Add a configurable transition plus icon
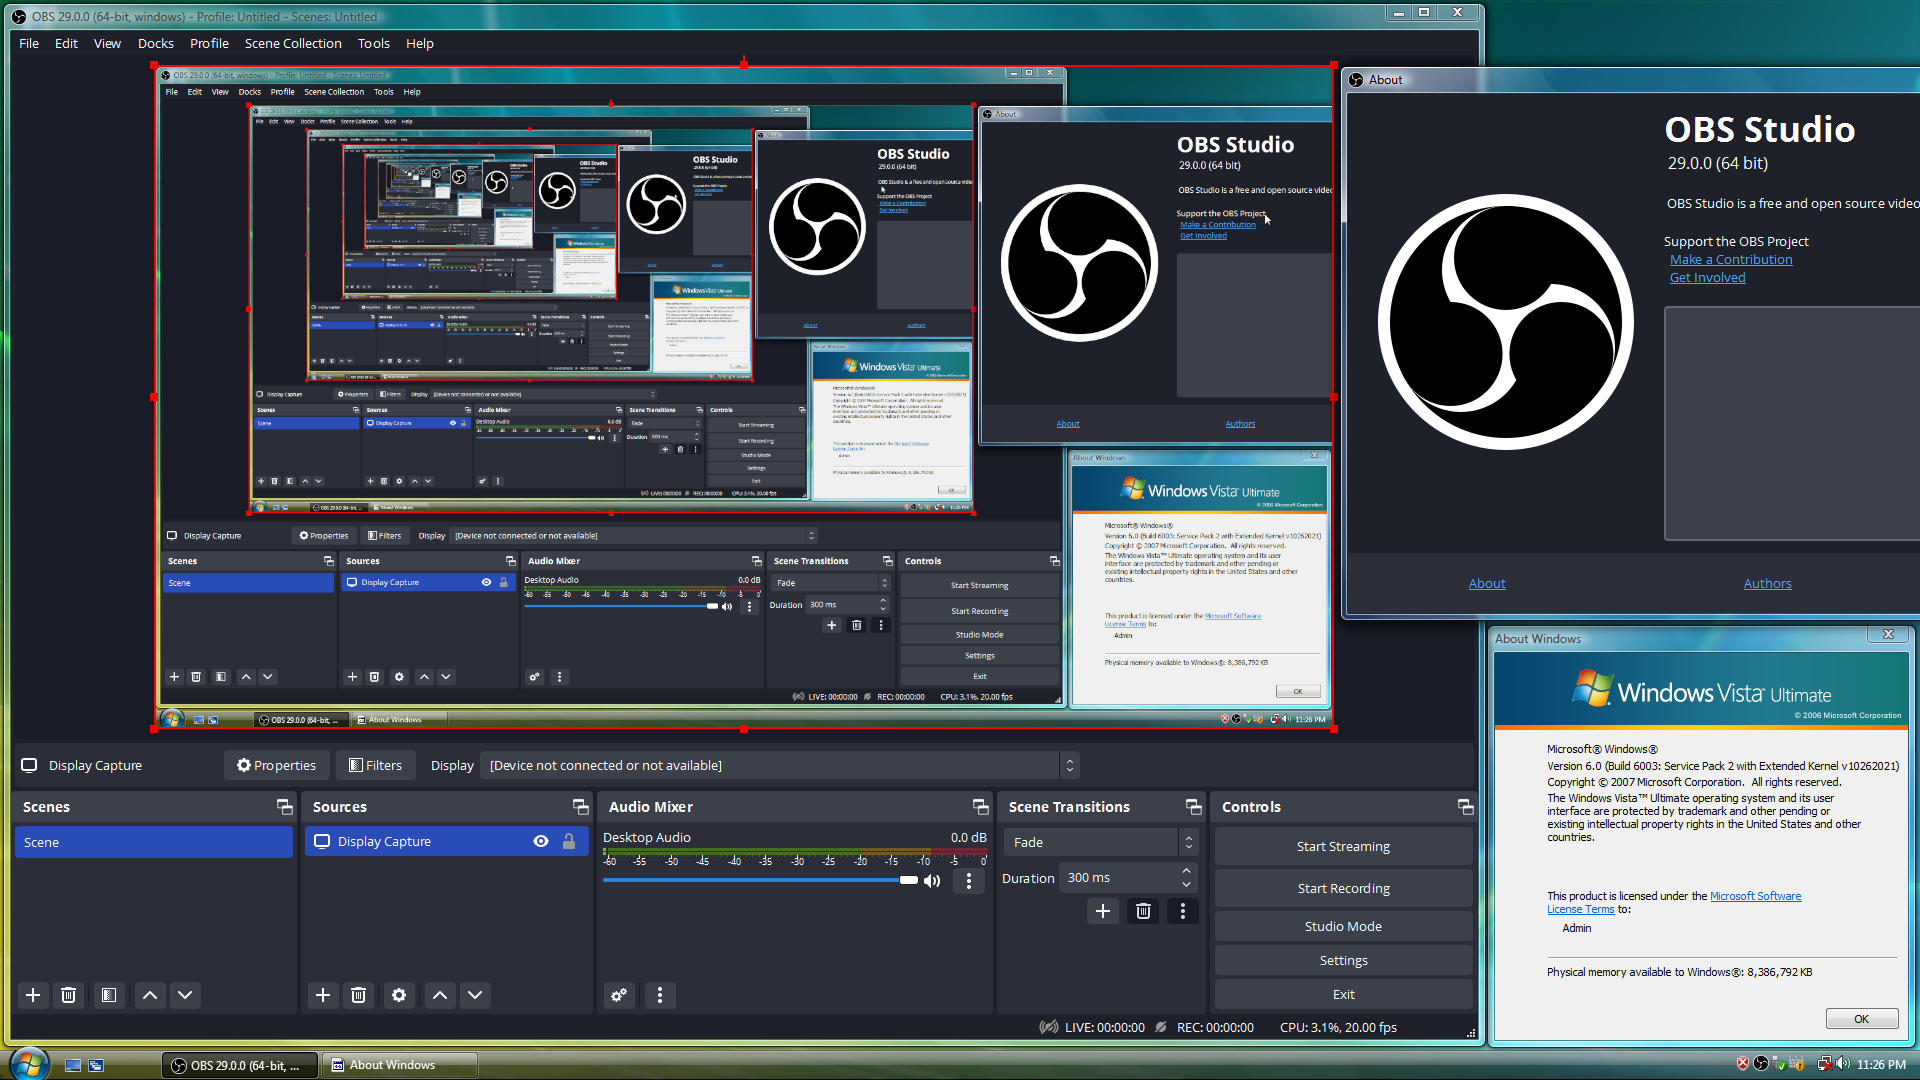 coord(1102,911)
